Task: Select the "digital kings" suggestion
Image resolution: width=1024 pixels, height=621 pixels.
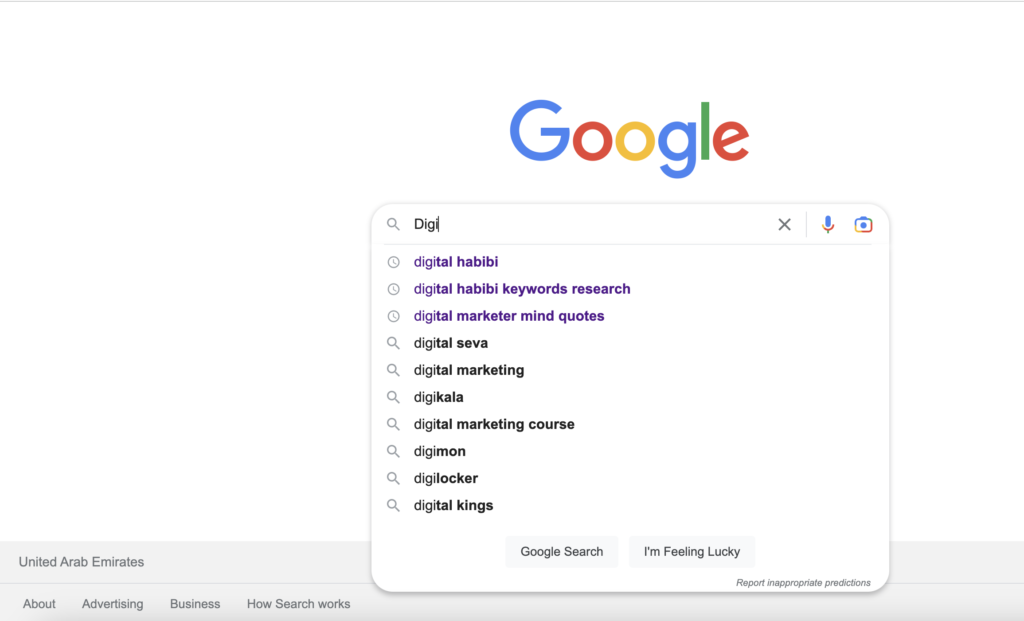Action: click(x=454, y=505)
